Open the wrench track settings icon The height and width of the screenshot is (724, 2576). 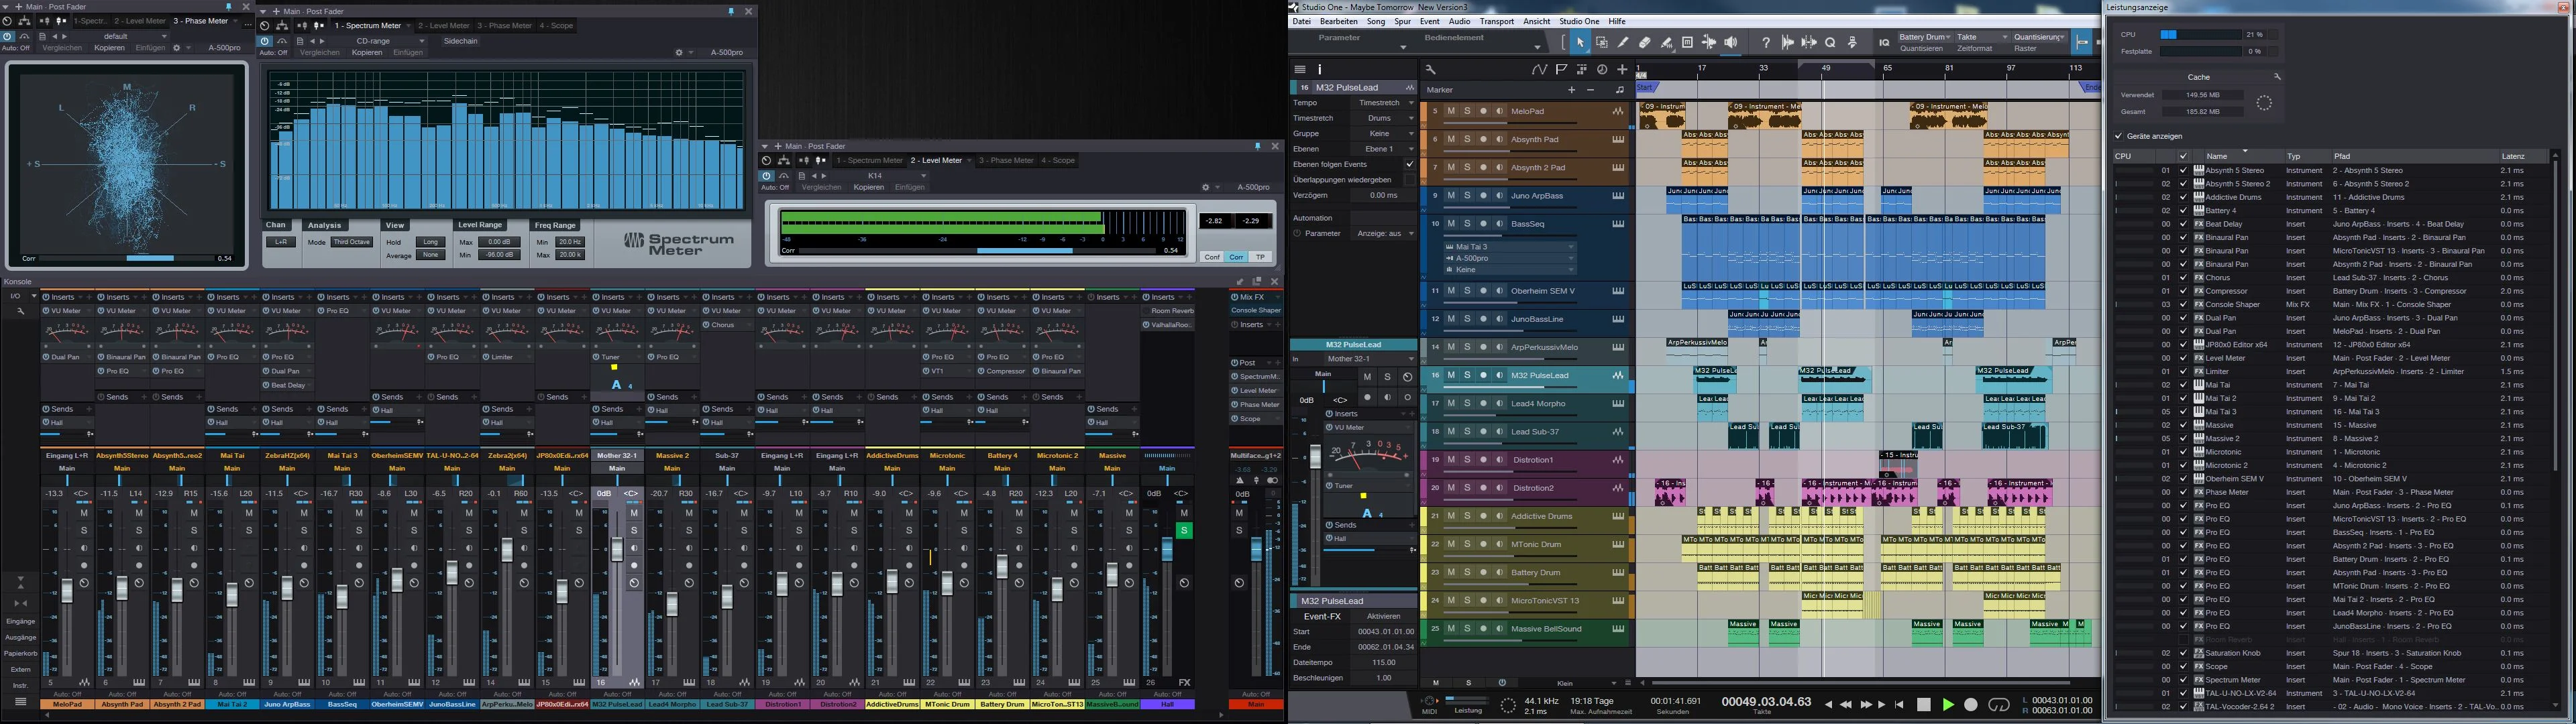coord(1431,70)
